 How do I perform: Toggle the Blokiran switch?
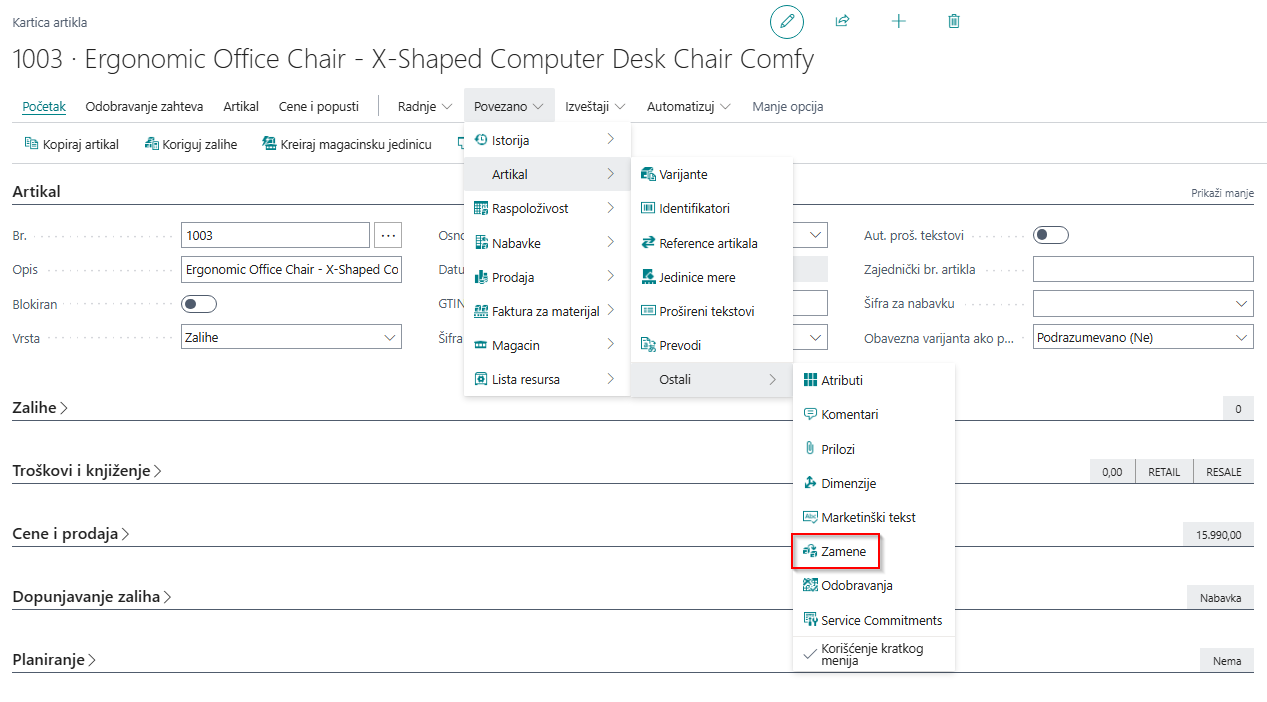tap(199, 304)
